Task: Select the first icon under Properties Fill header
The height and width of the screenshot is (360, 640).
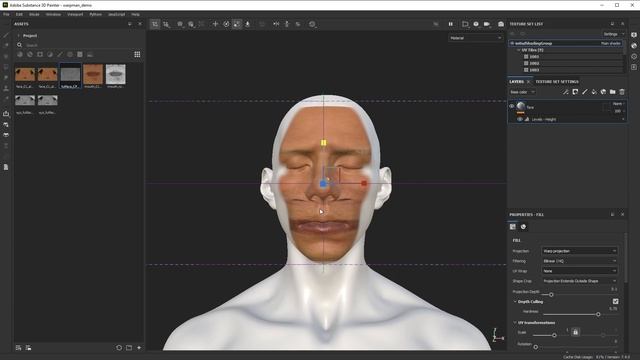Action: (513, 227)
